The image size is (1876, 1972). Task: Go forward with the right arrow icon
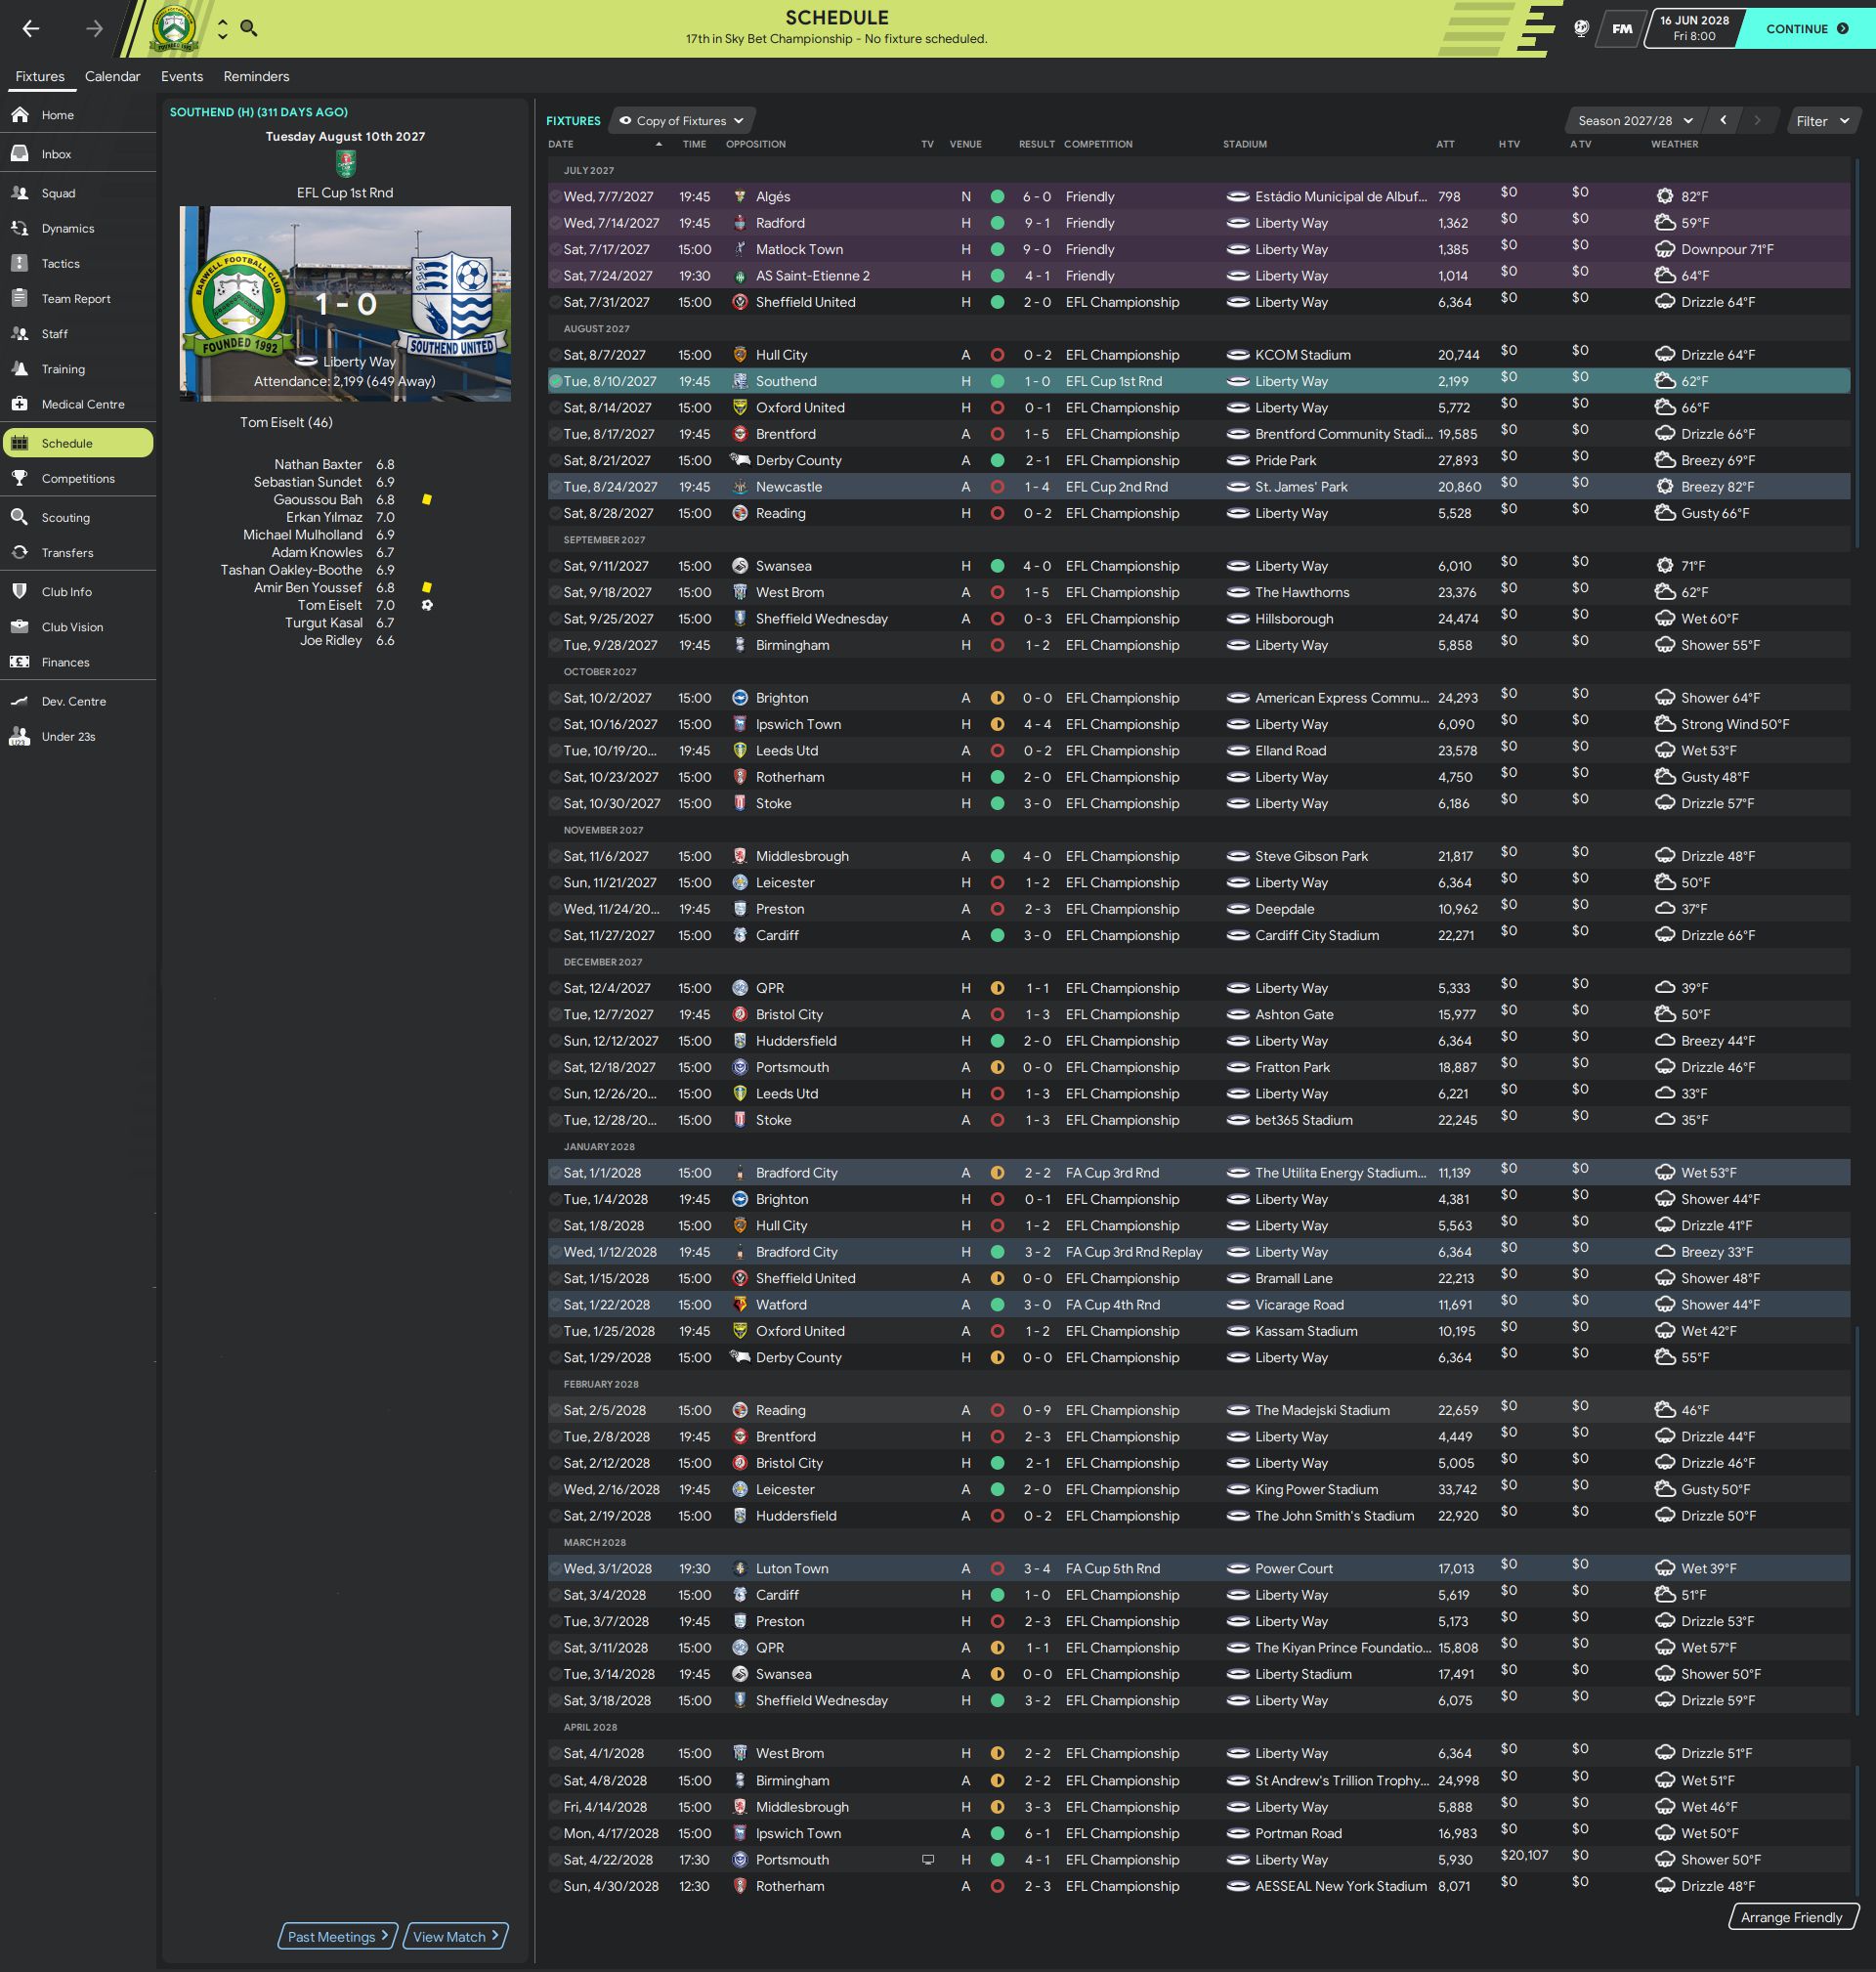coord(94,29)
